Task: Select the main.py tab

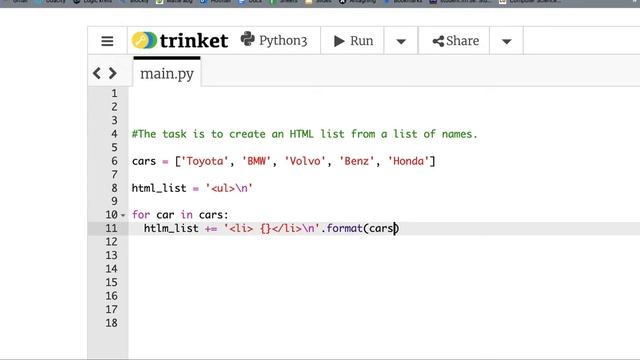Action: click(x=167, y=73)
